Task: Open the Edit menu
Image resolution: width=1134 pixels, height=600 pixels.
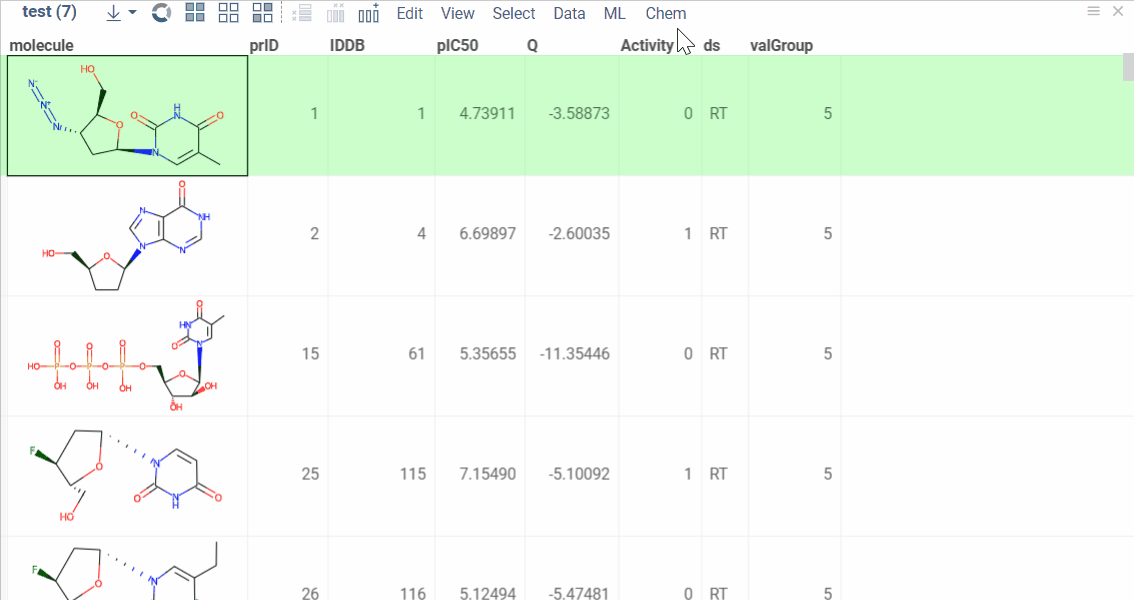Action: 409,14
